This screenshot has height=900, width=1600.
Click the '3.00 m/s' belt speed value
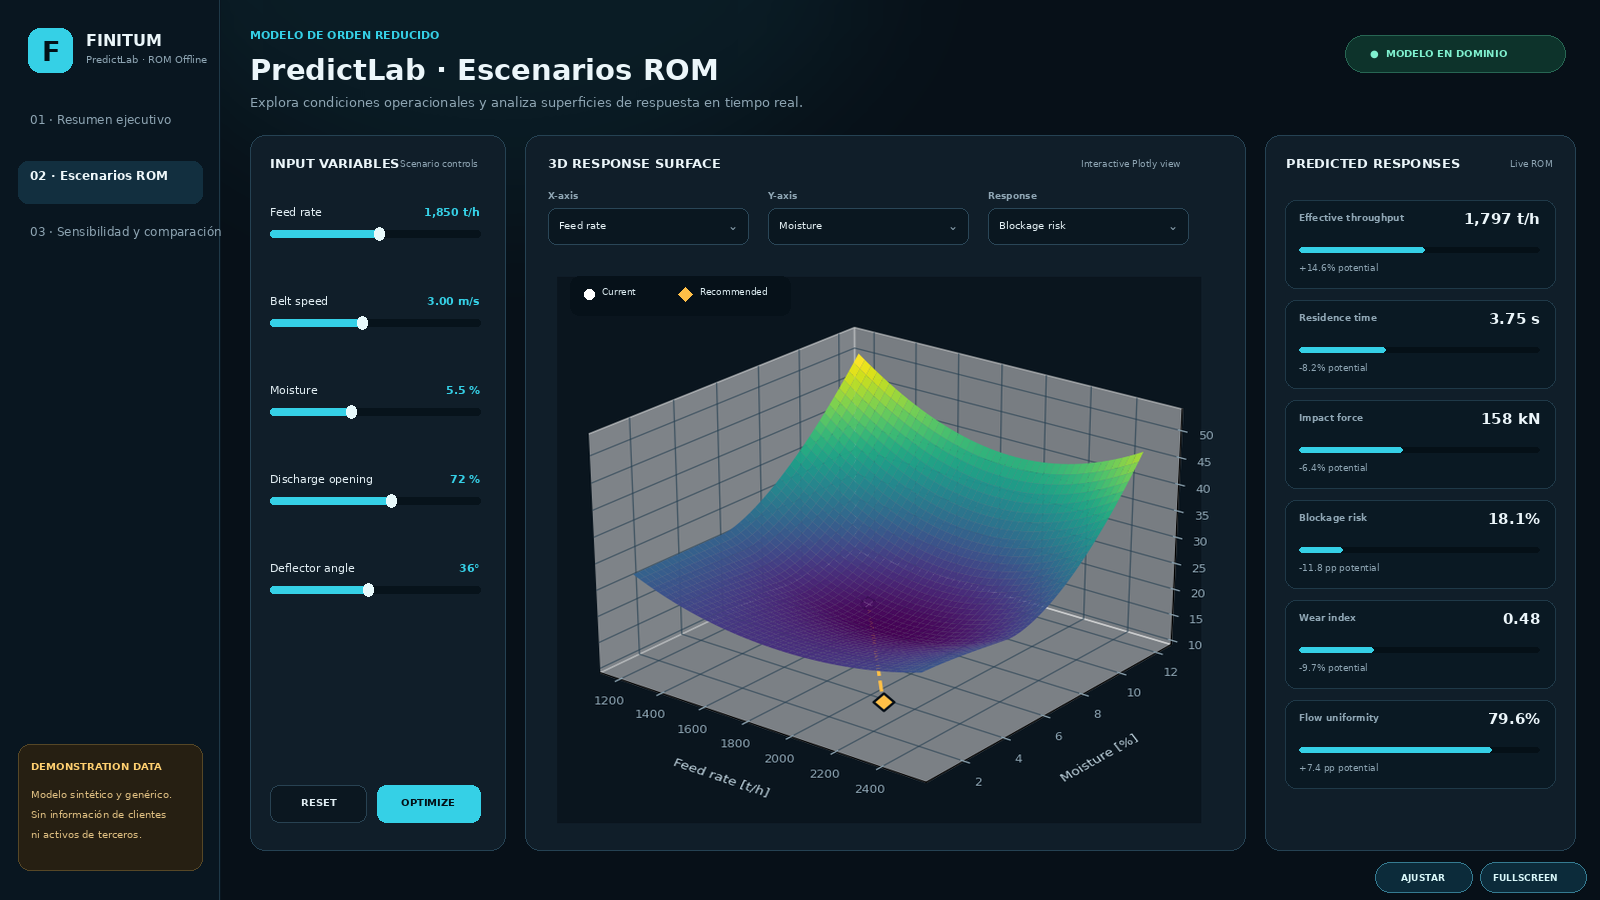click(453, 301)
